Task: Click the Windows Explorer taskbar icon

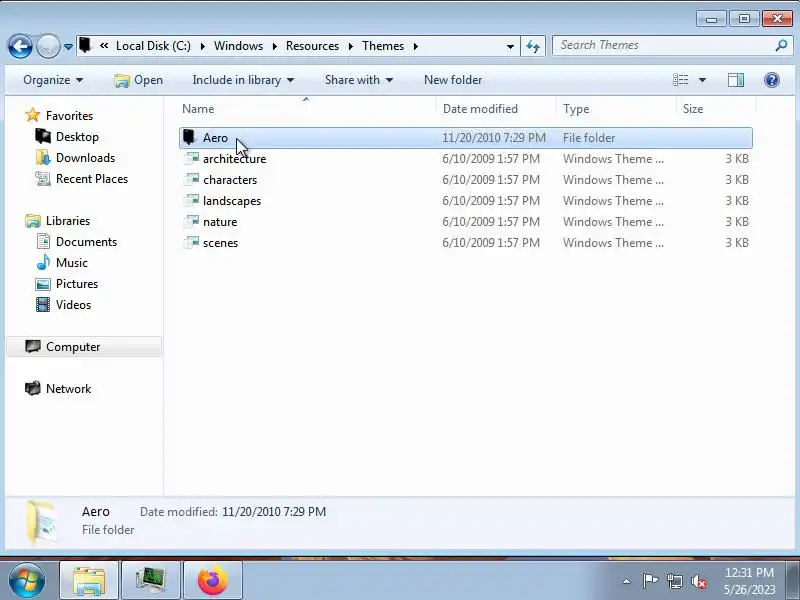Action: coord(89,581)
